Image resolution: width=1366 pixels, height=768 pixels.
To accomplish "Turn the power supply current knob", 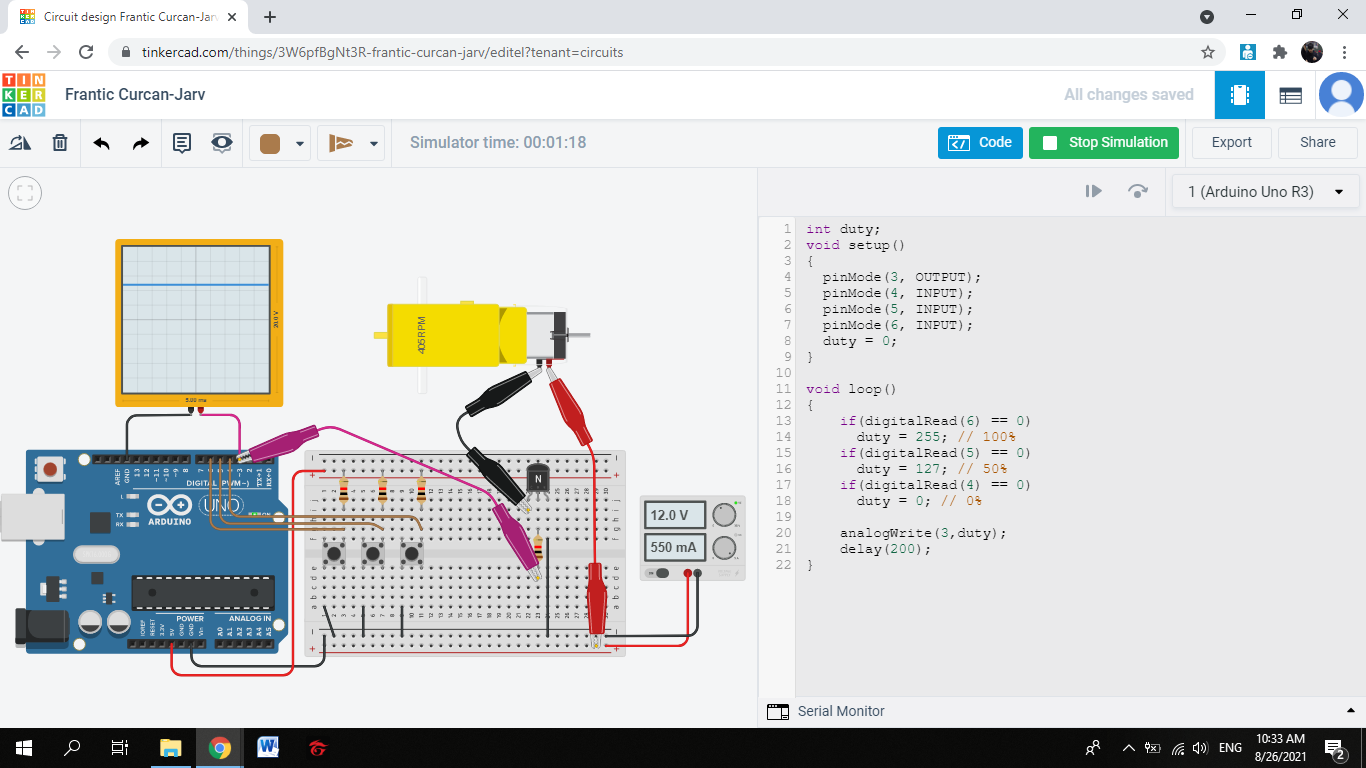I will [723, 547].
